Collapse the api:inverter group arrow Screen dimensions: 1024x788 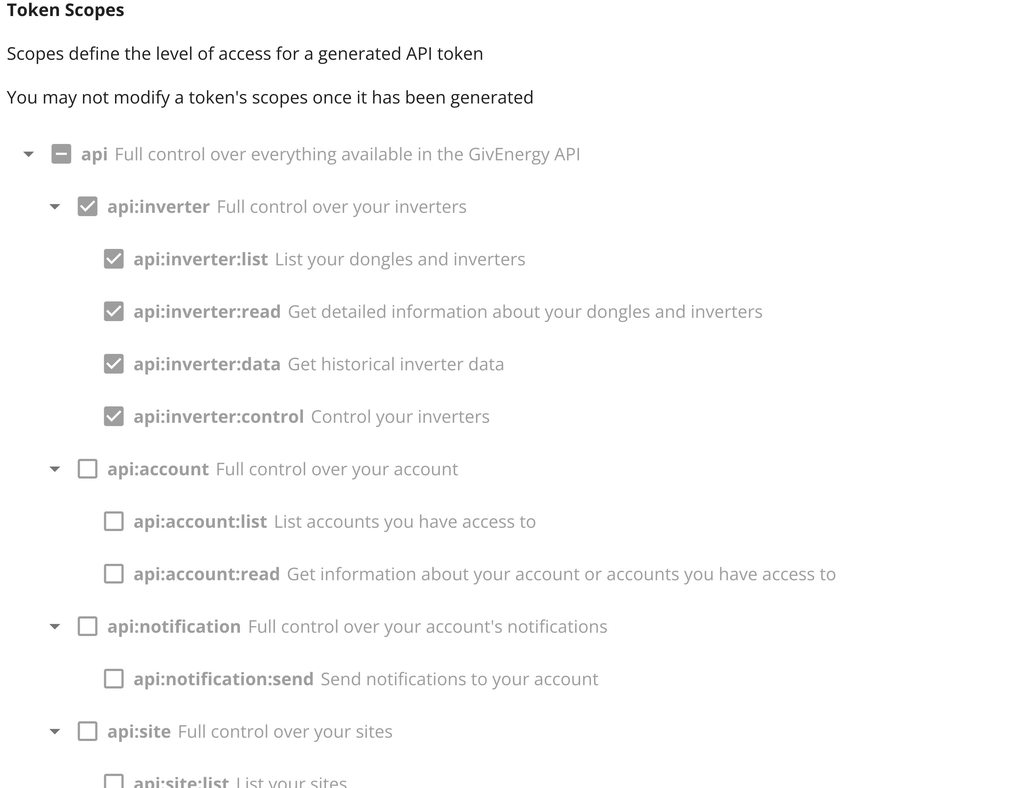coord(55,207)
